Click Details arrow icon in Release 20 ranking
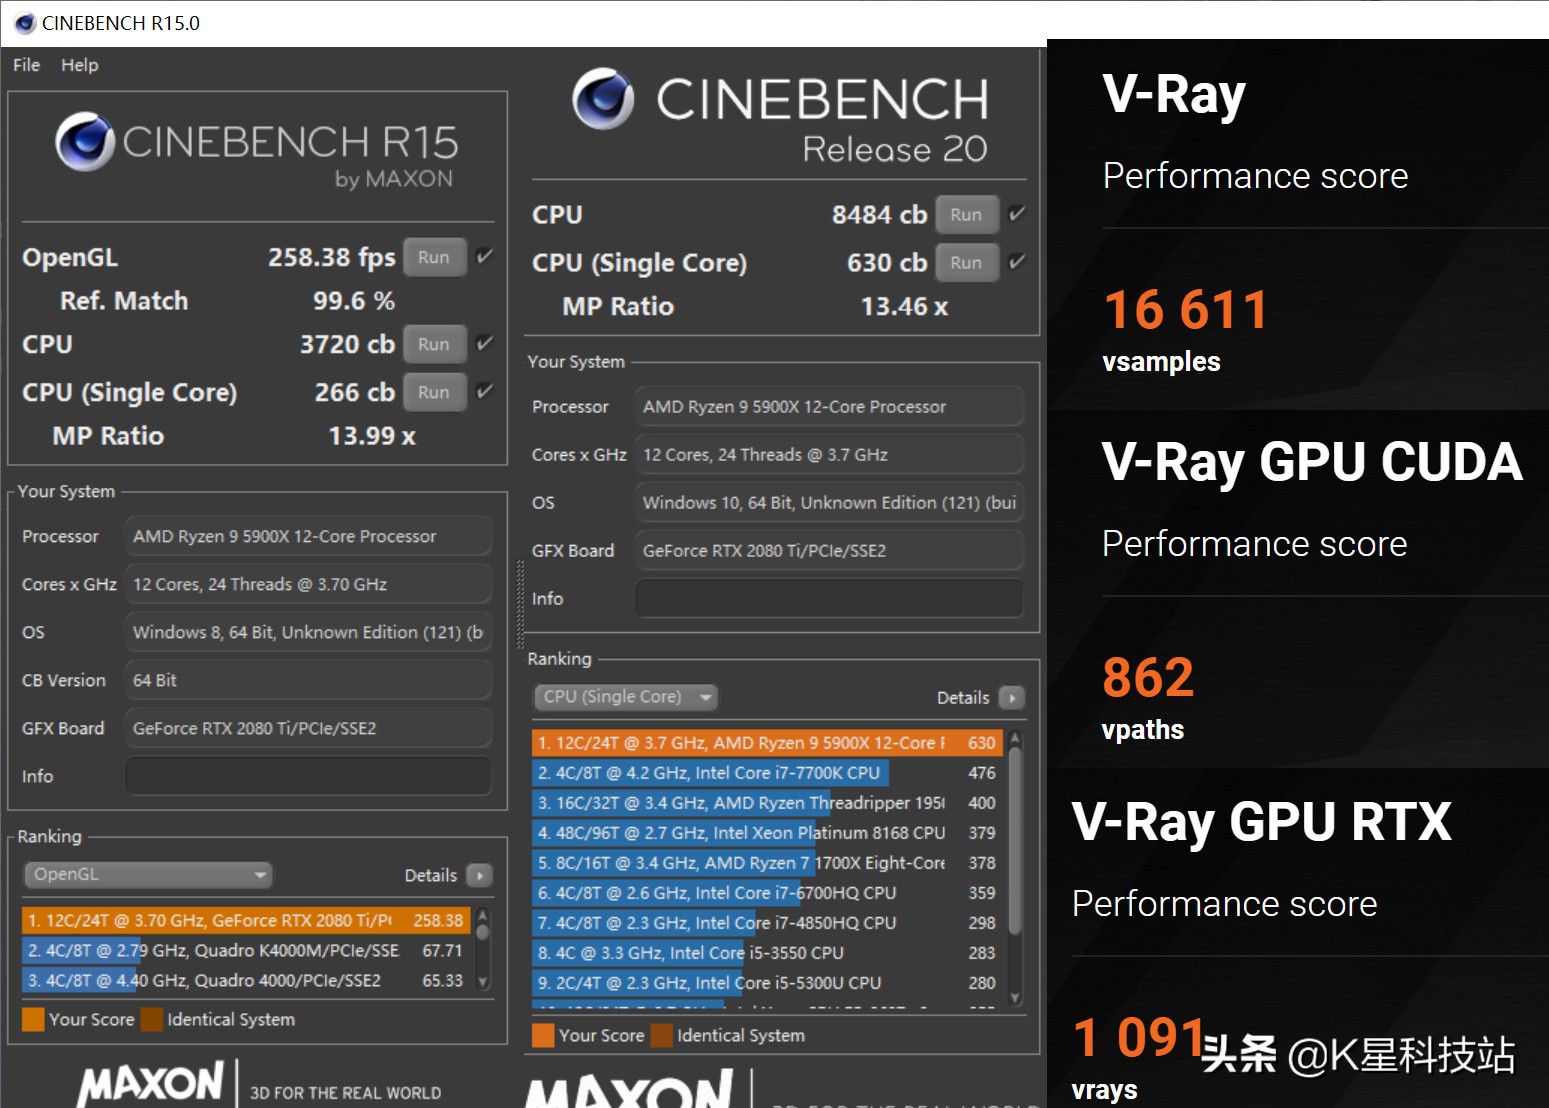Viewport: 1549px width, 1108px height. pyautogui.click(x=1012, y=698)
